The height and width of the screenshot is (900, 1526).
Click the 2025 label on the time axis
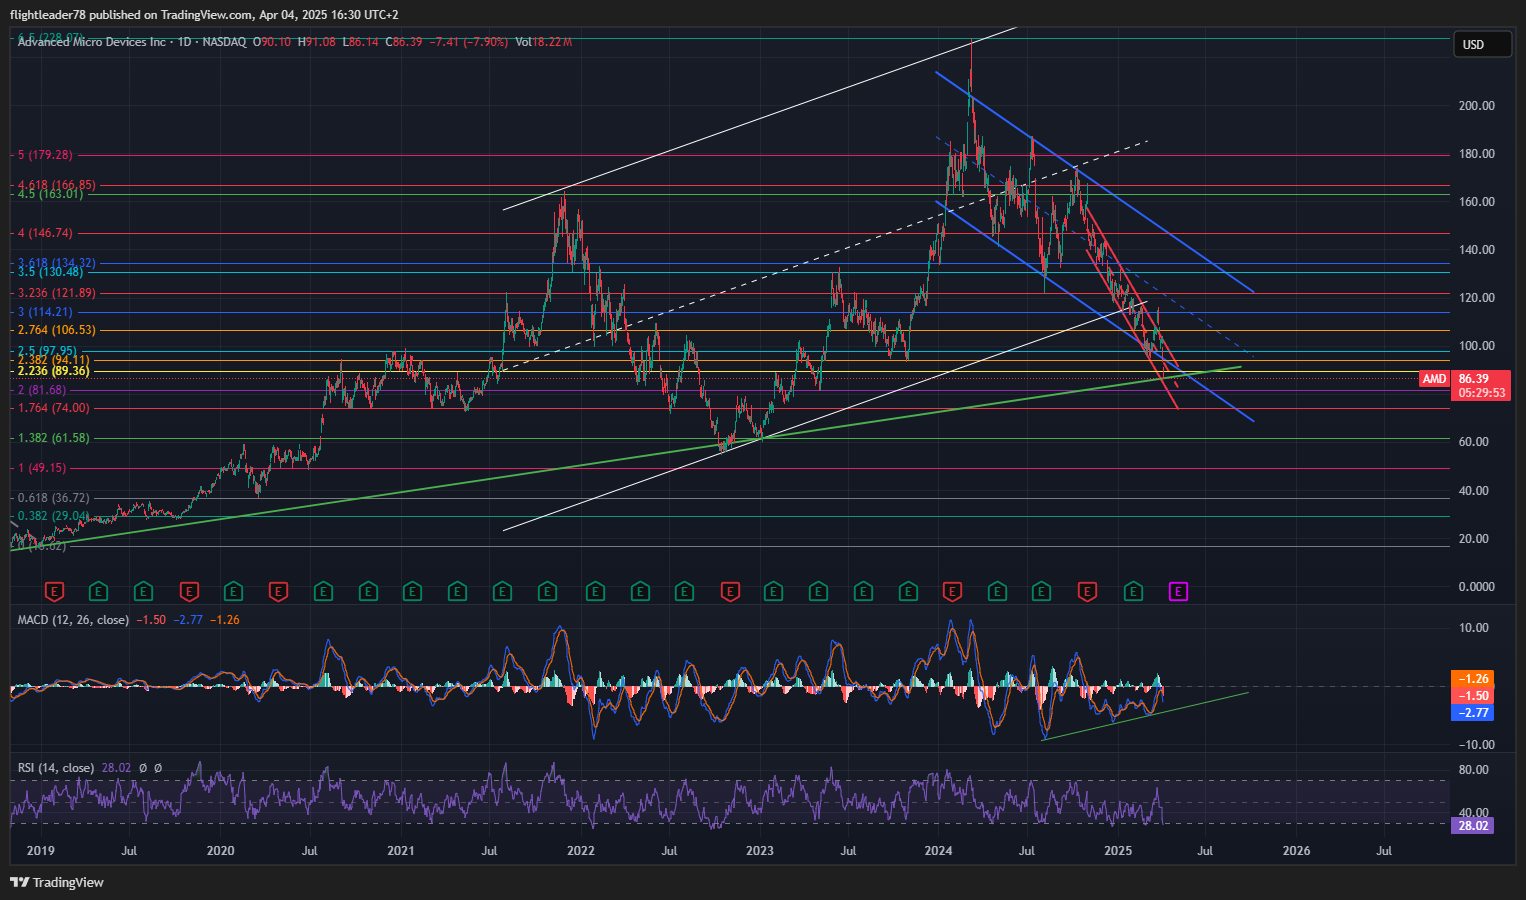click(x=1118, y=851)
